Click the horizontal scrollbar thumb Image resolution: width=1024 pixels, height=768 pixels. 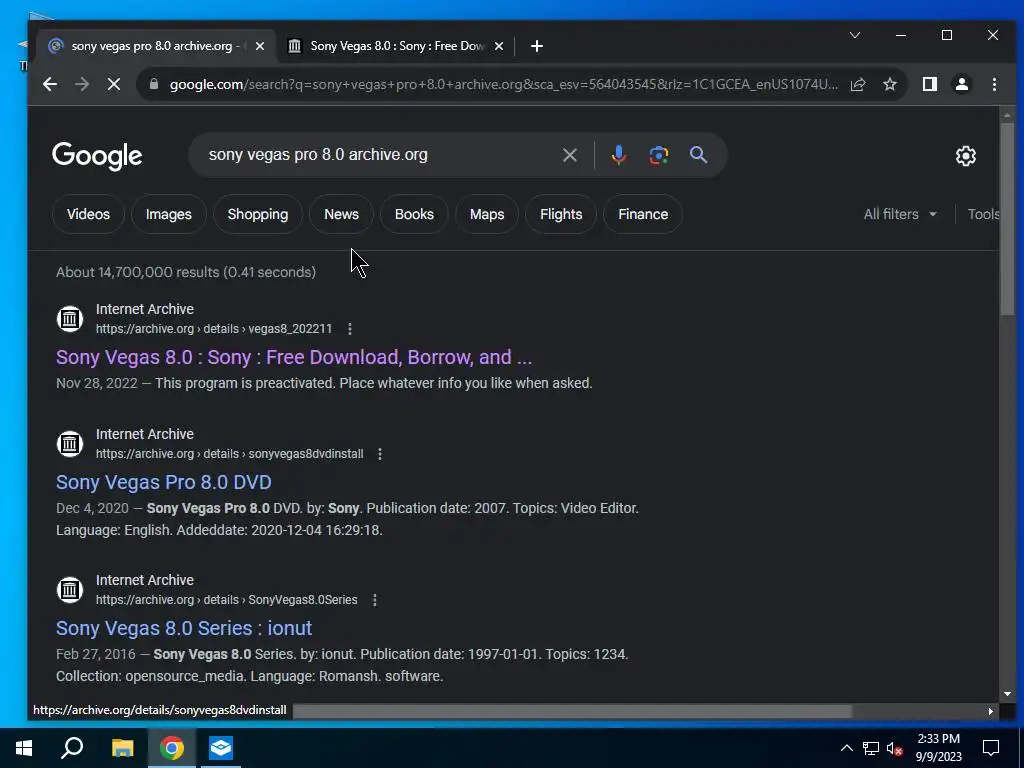click(x=572, y=711)
